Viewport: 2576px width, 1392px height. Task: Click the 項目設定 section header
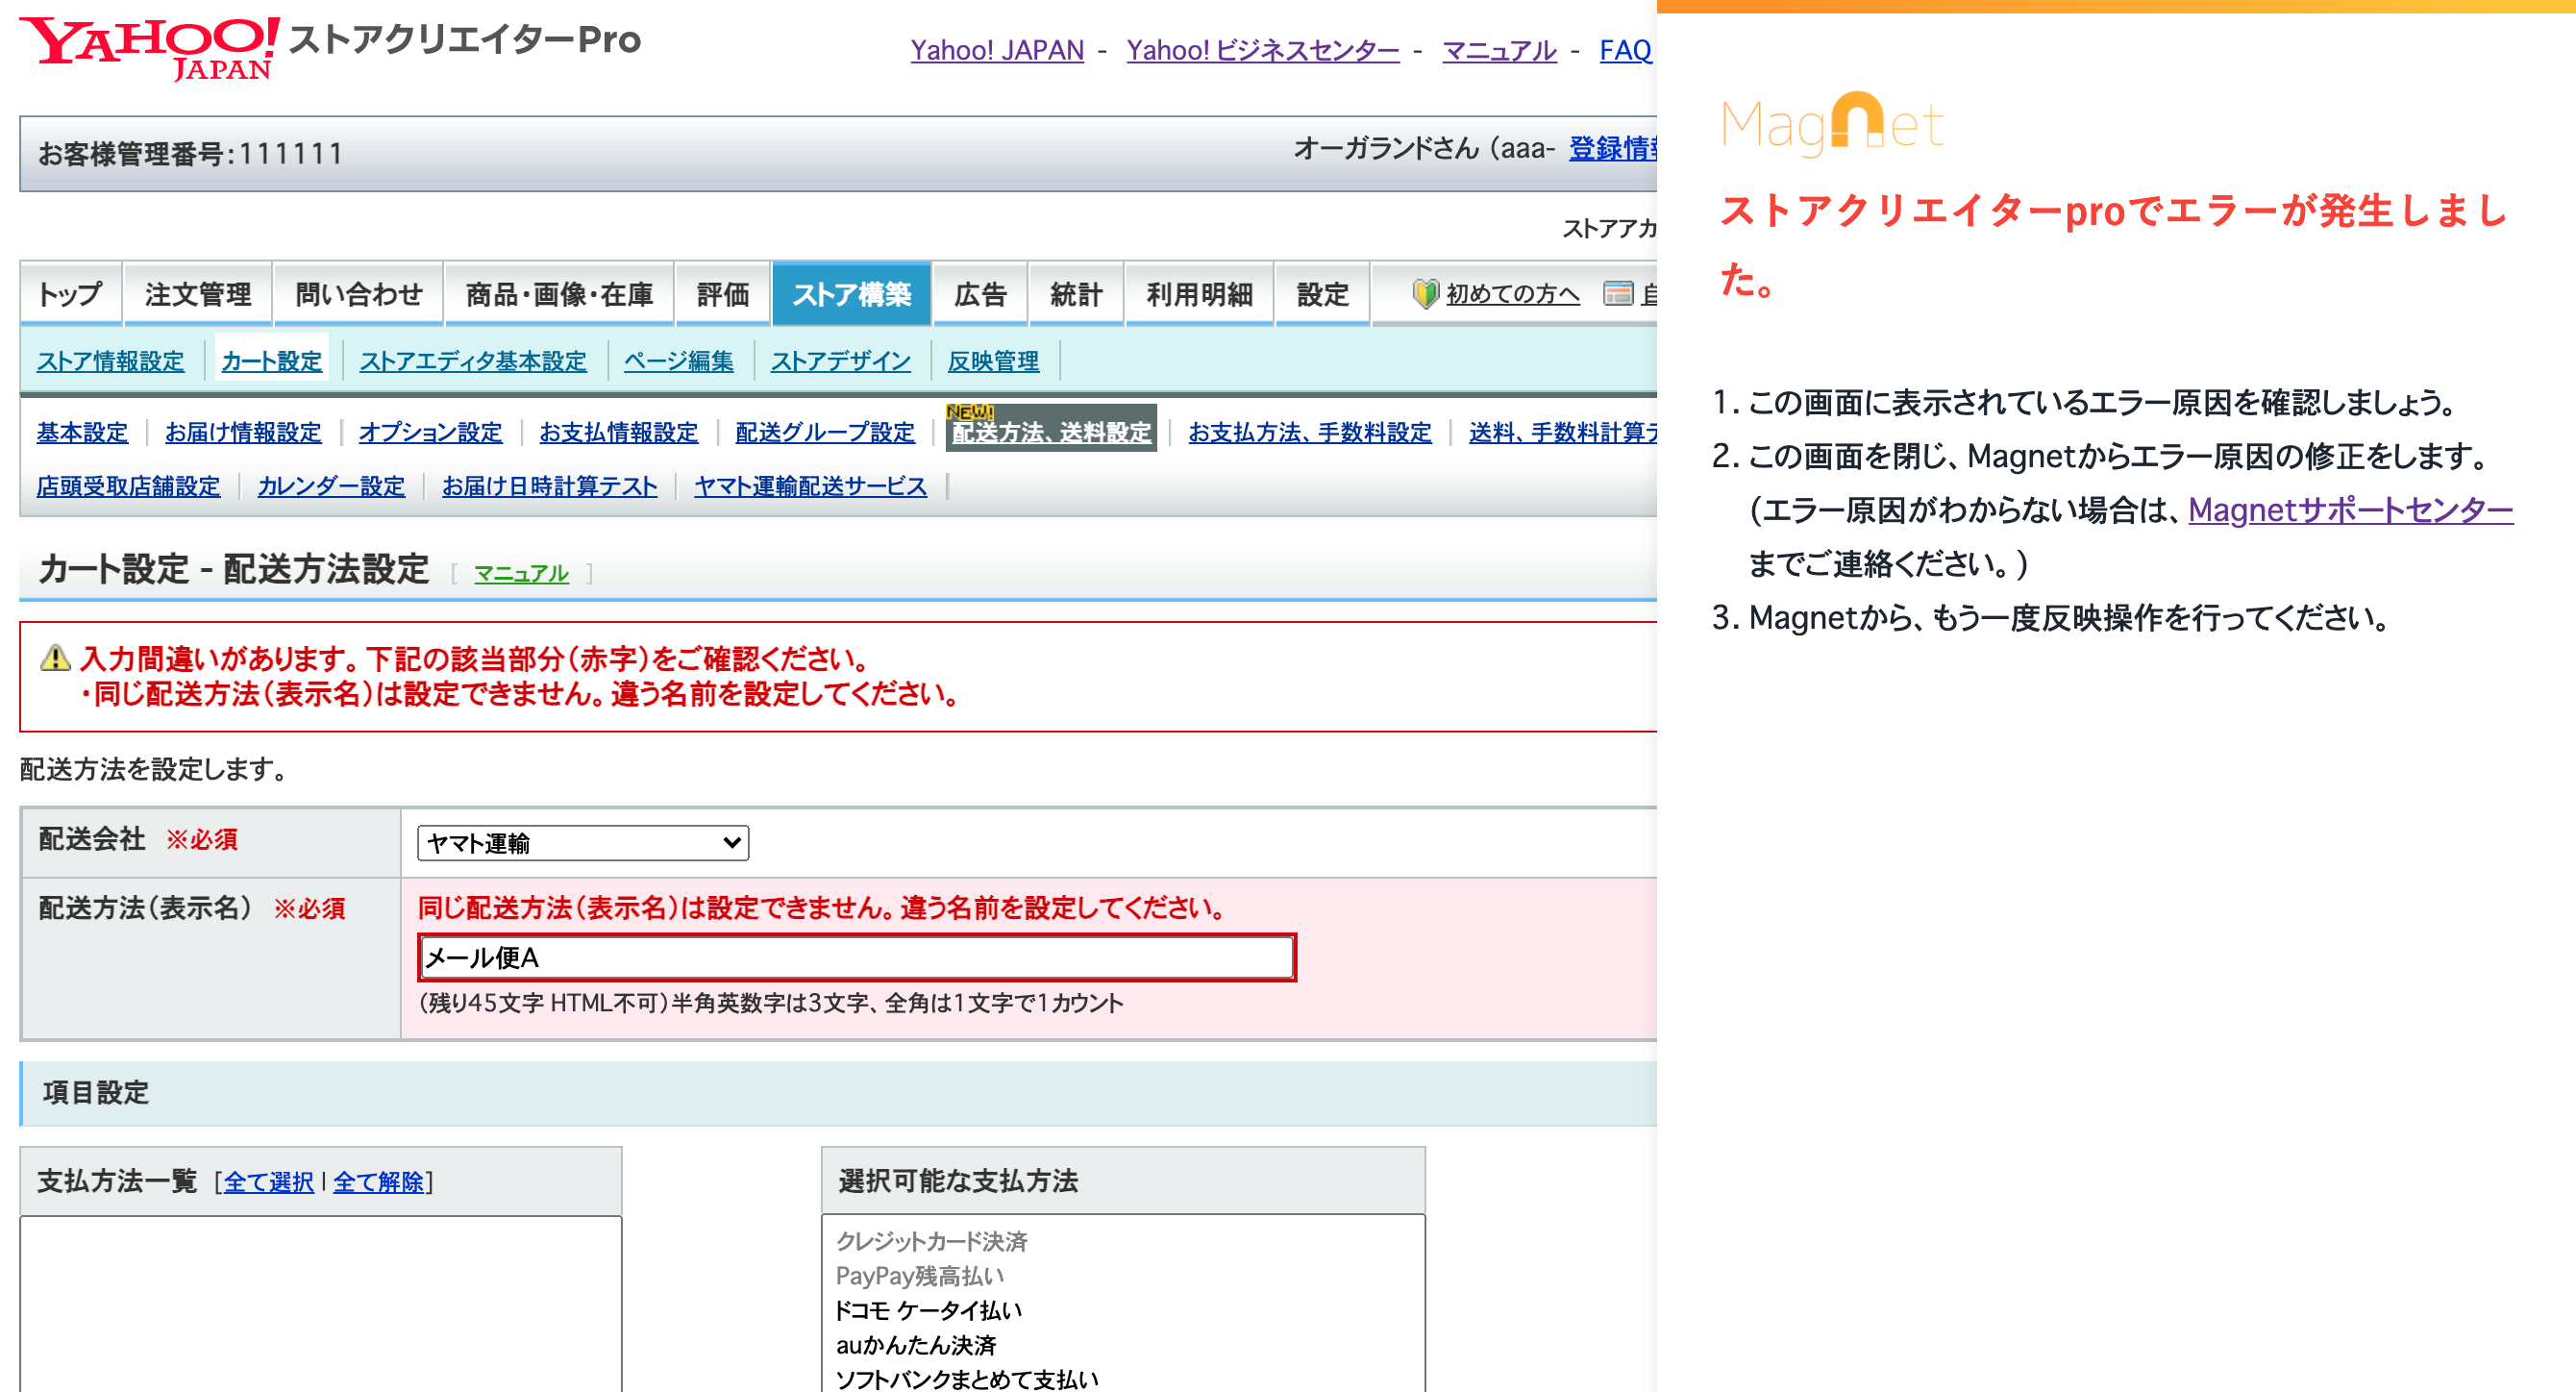click(838, 1093)
